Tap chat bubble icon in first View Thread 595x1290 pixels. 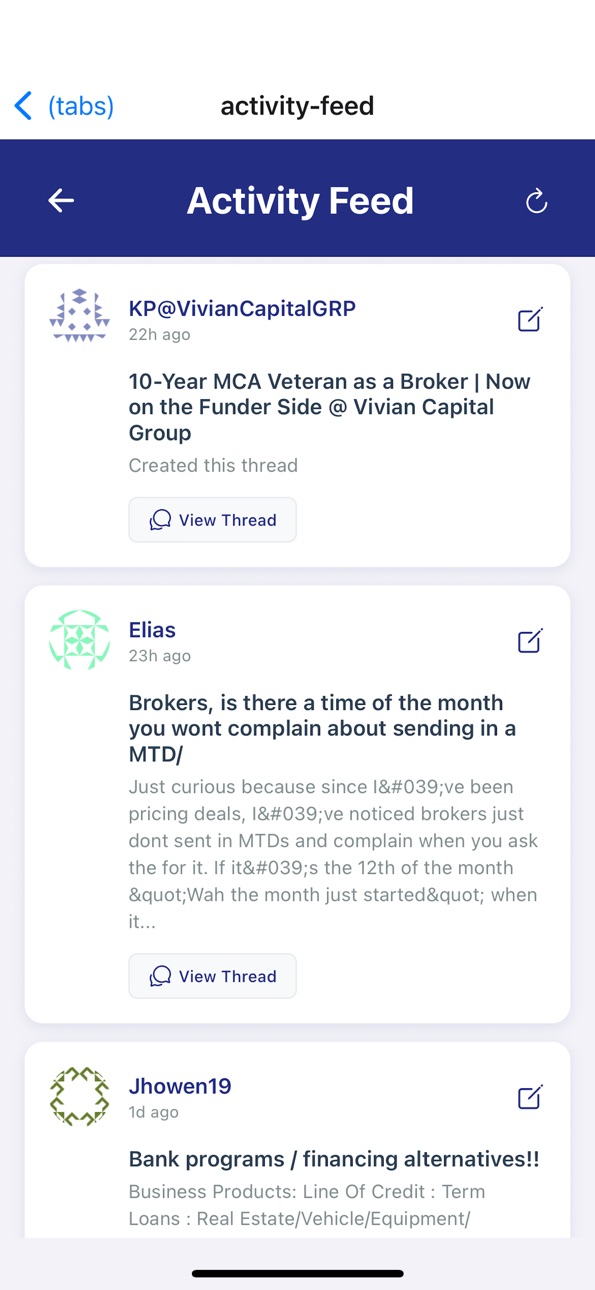tap(160, 520)
